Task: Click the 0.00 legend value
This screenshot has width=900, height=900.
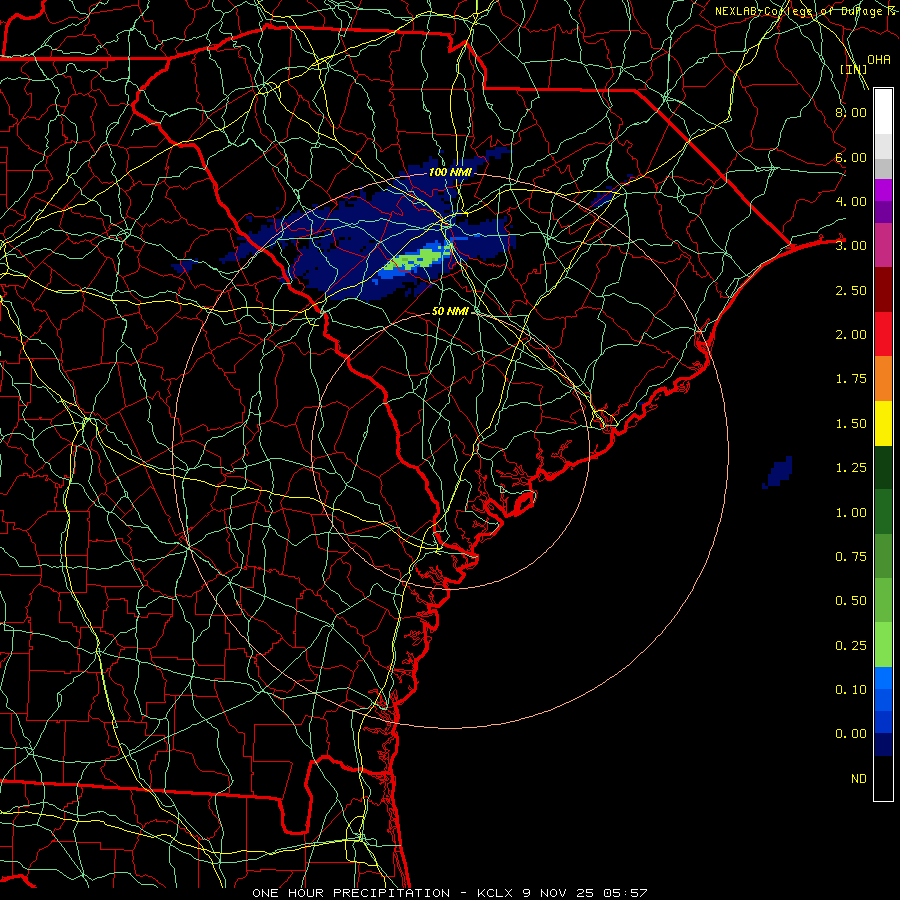Action: pos(851,734)
